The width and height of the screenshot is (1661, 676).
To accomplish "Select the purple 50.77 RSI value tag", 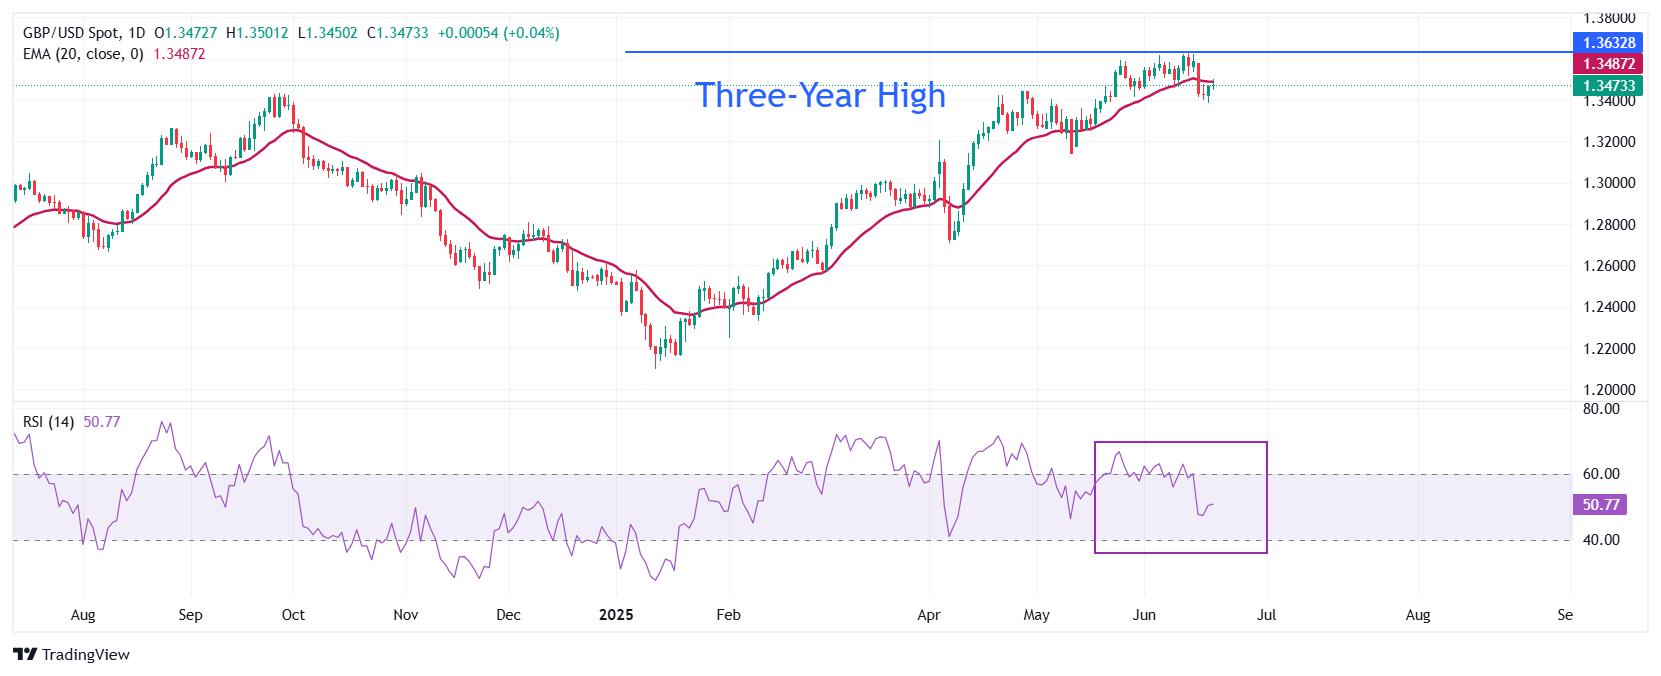I will 1600,505.
